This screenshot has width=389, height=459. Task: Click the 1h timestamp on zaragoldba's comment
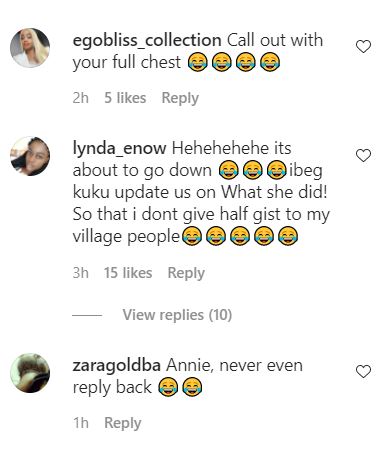point(81,423)
